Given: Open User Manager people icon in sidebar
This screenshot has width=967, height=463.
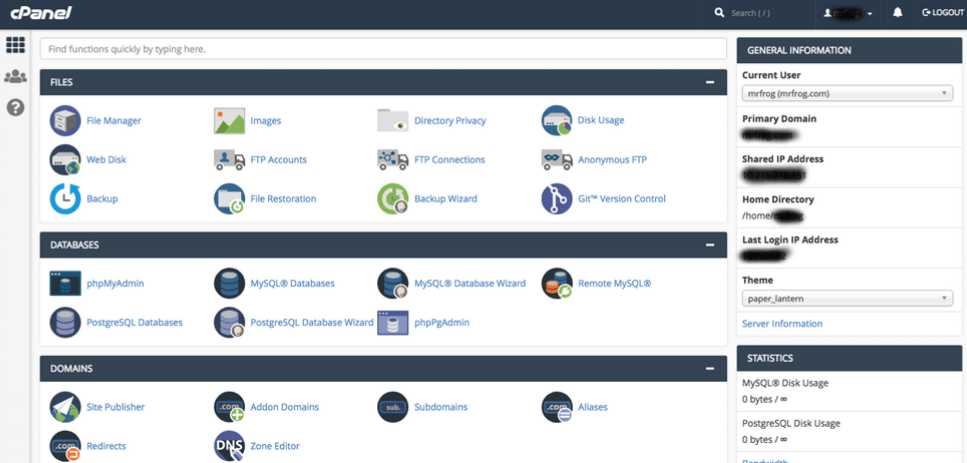Looking at the screenshot, I should coord(15,77).
